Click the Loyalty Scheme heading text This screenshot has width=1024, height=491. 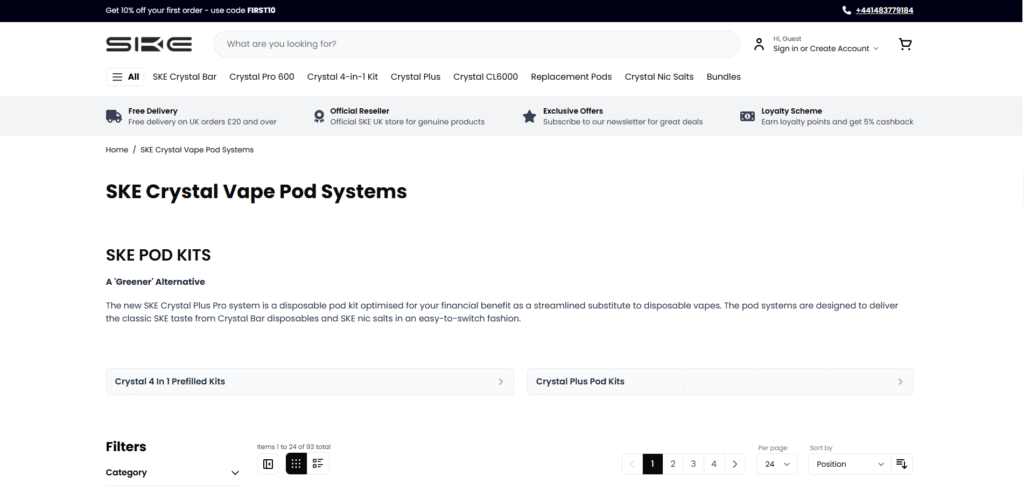tap(792, 111)
